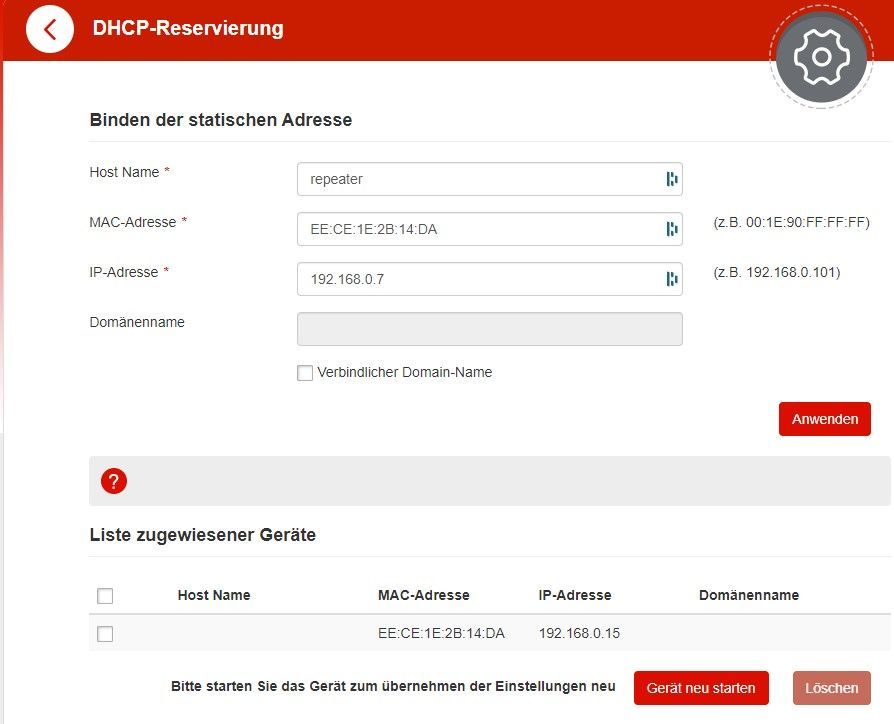
Task: Enable the Verbindlicher Domain-Name checkbox
Action: (x=304, y=372)
